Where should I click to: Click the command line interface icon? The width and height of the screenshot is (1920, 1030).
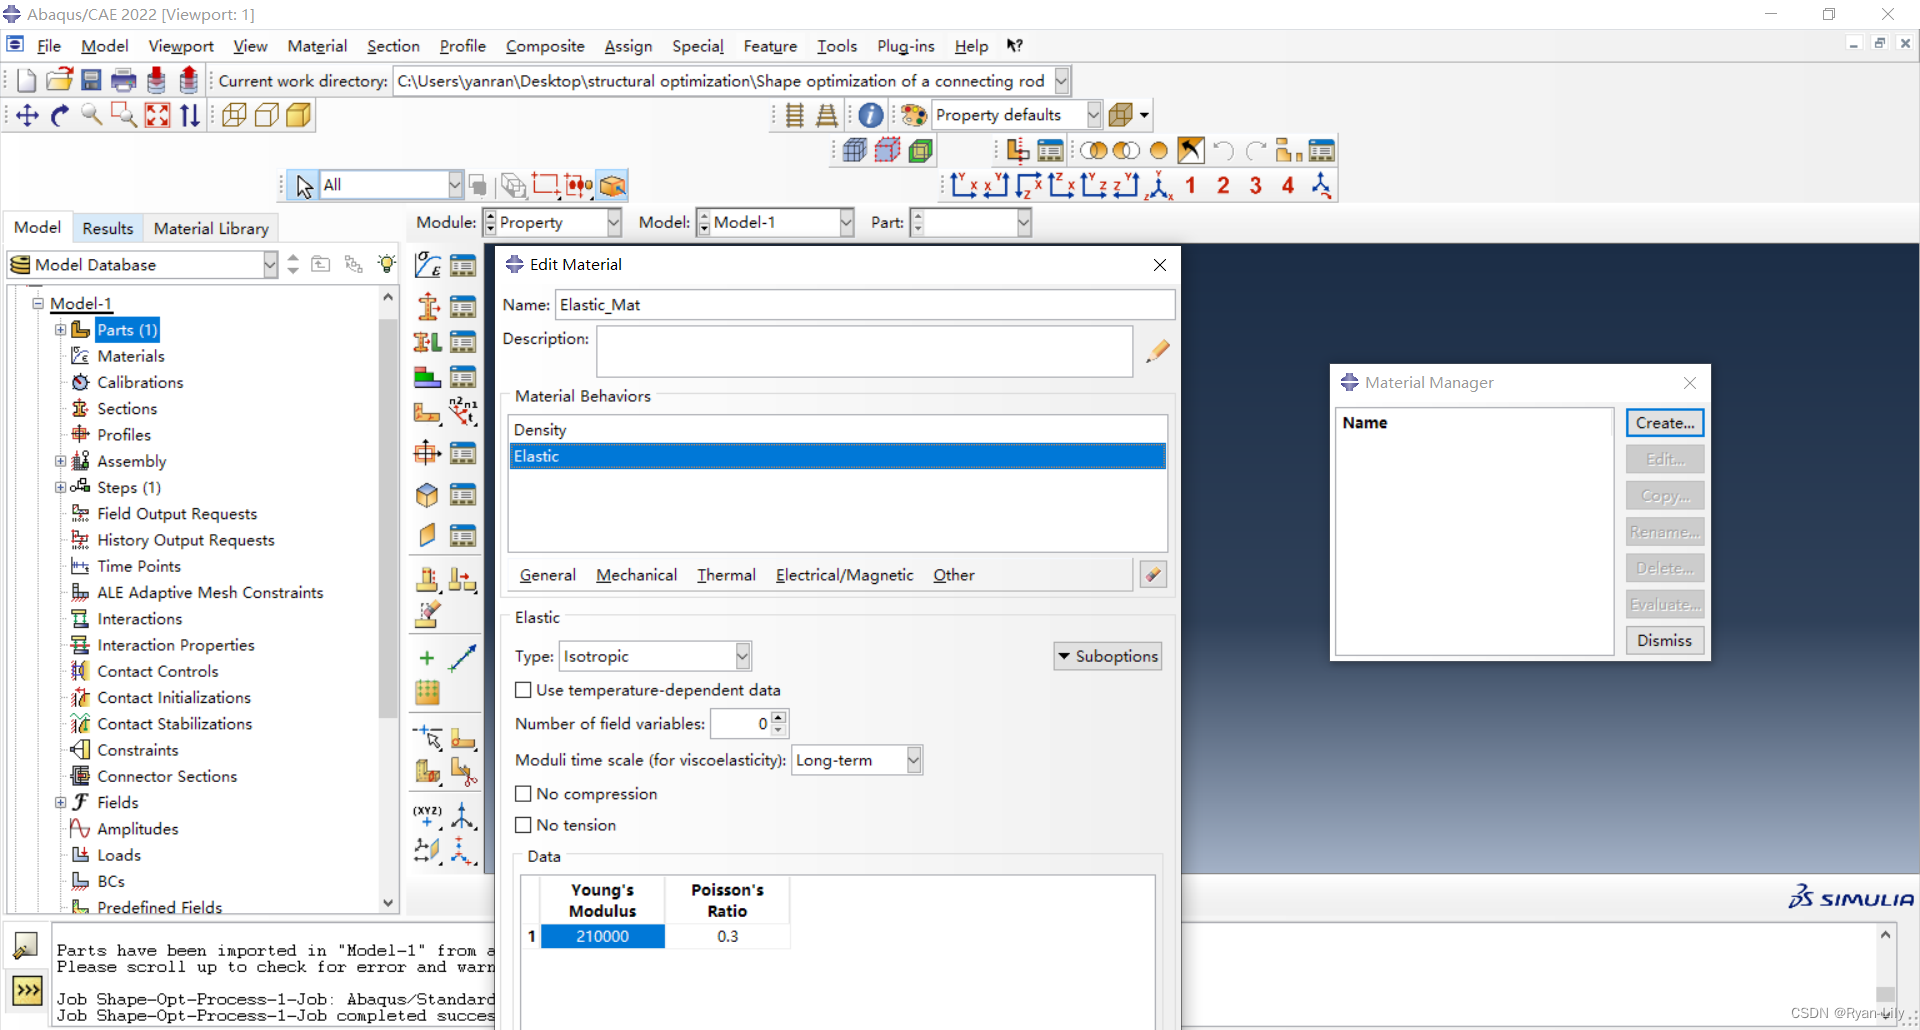[x=27, y=991]
